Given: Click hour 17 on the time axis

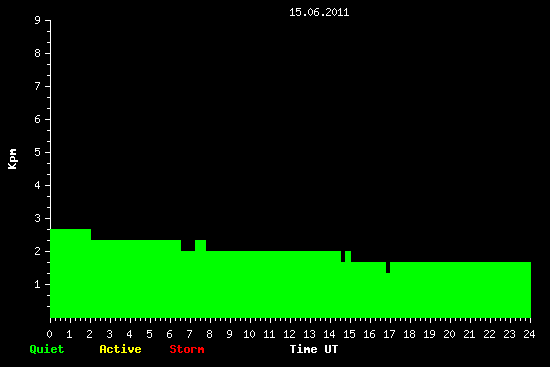Looking at the screenshot, I should [x=389, y=334].
